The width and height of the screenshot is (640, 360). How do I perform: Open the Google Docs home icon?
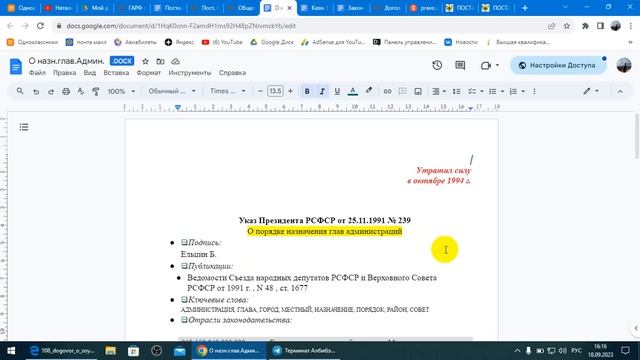click(16, 66)
